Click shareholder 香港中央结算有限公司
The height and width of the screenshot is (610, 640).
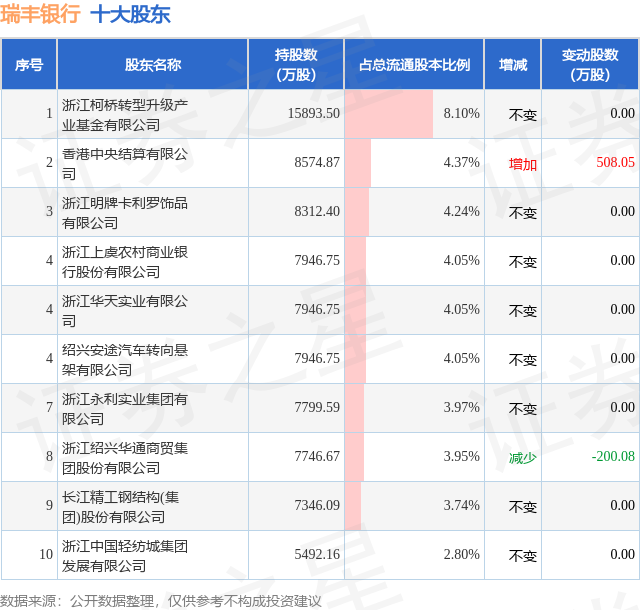tap(125, 164)
